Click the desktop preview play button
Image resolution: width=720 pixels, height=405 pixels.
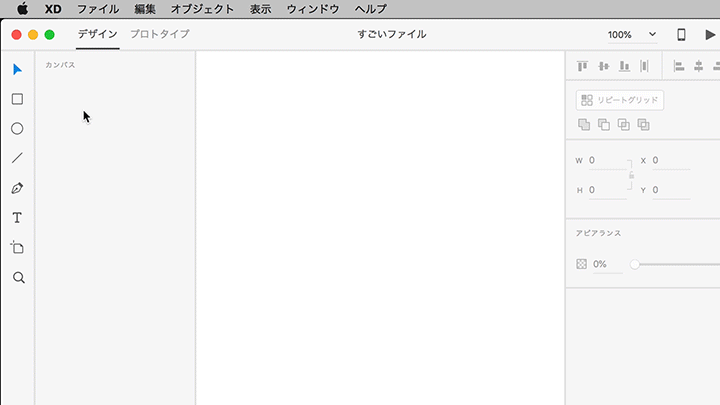(x=710, y=35)
